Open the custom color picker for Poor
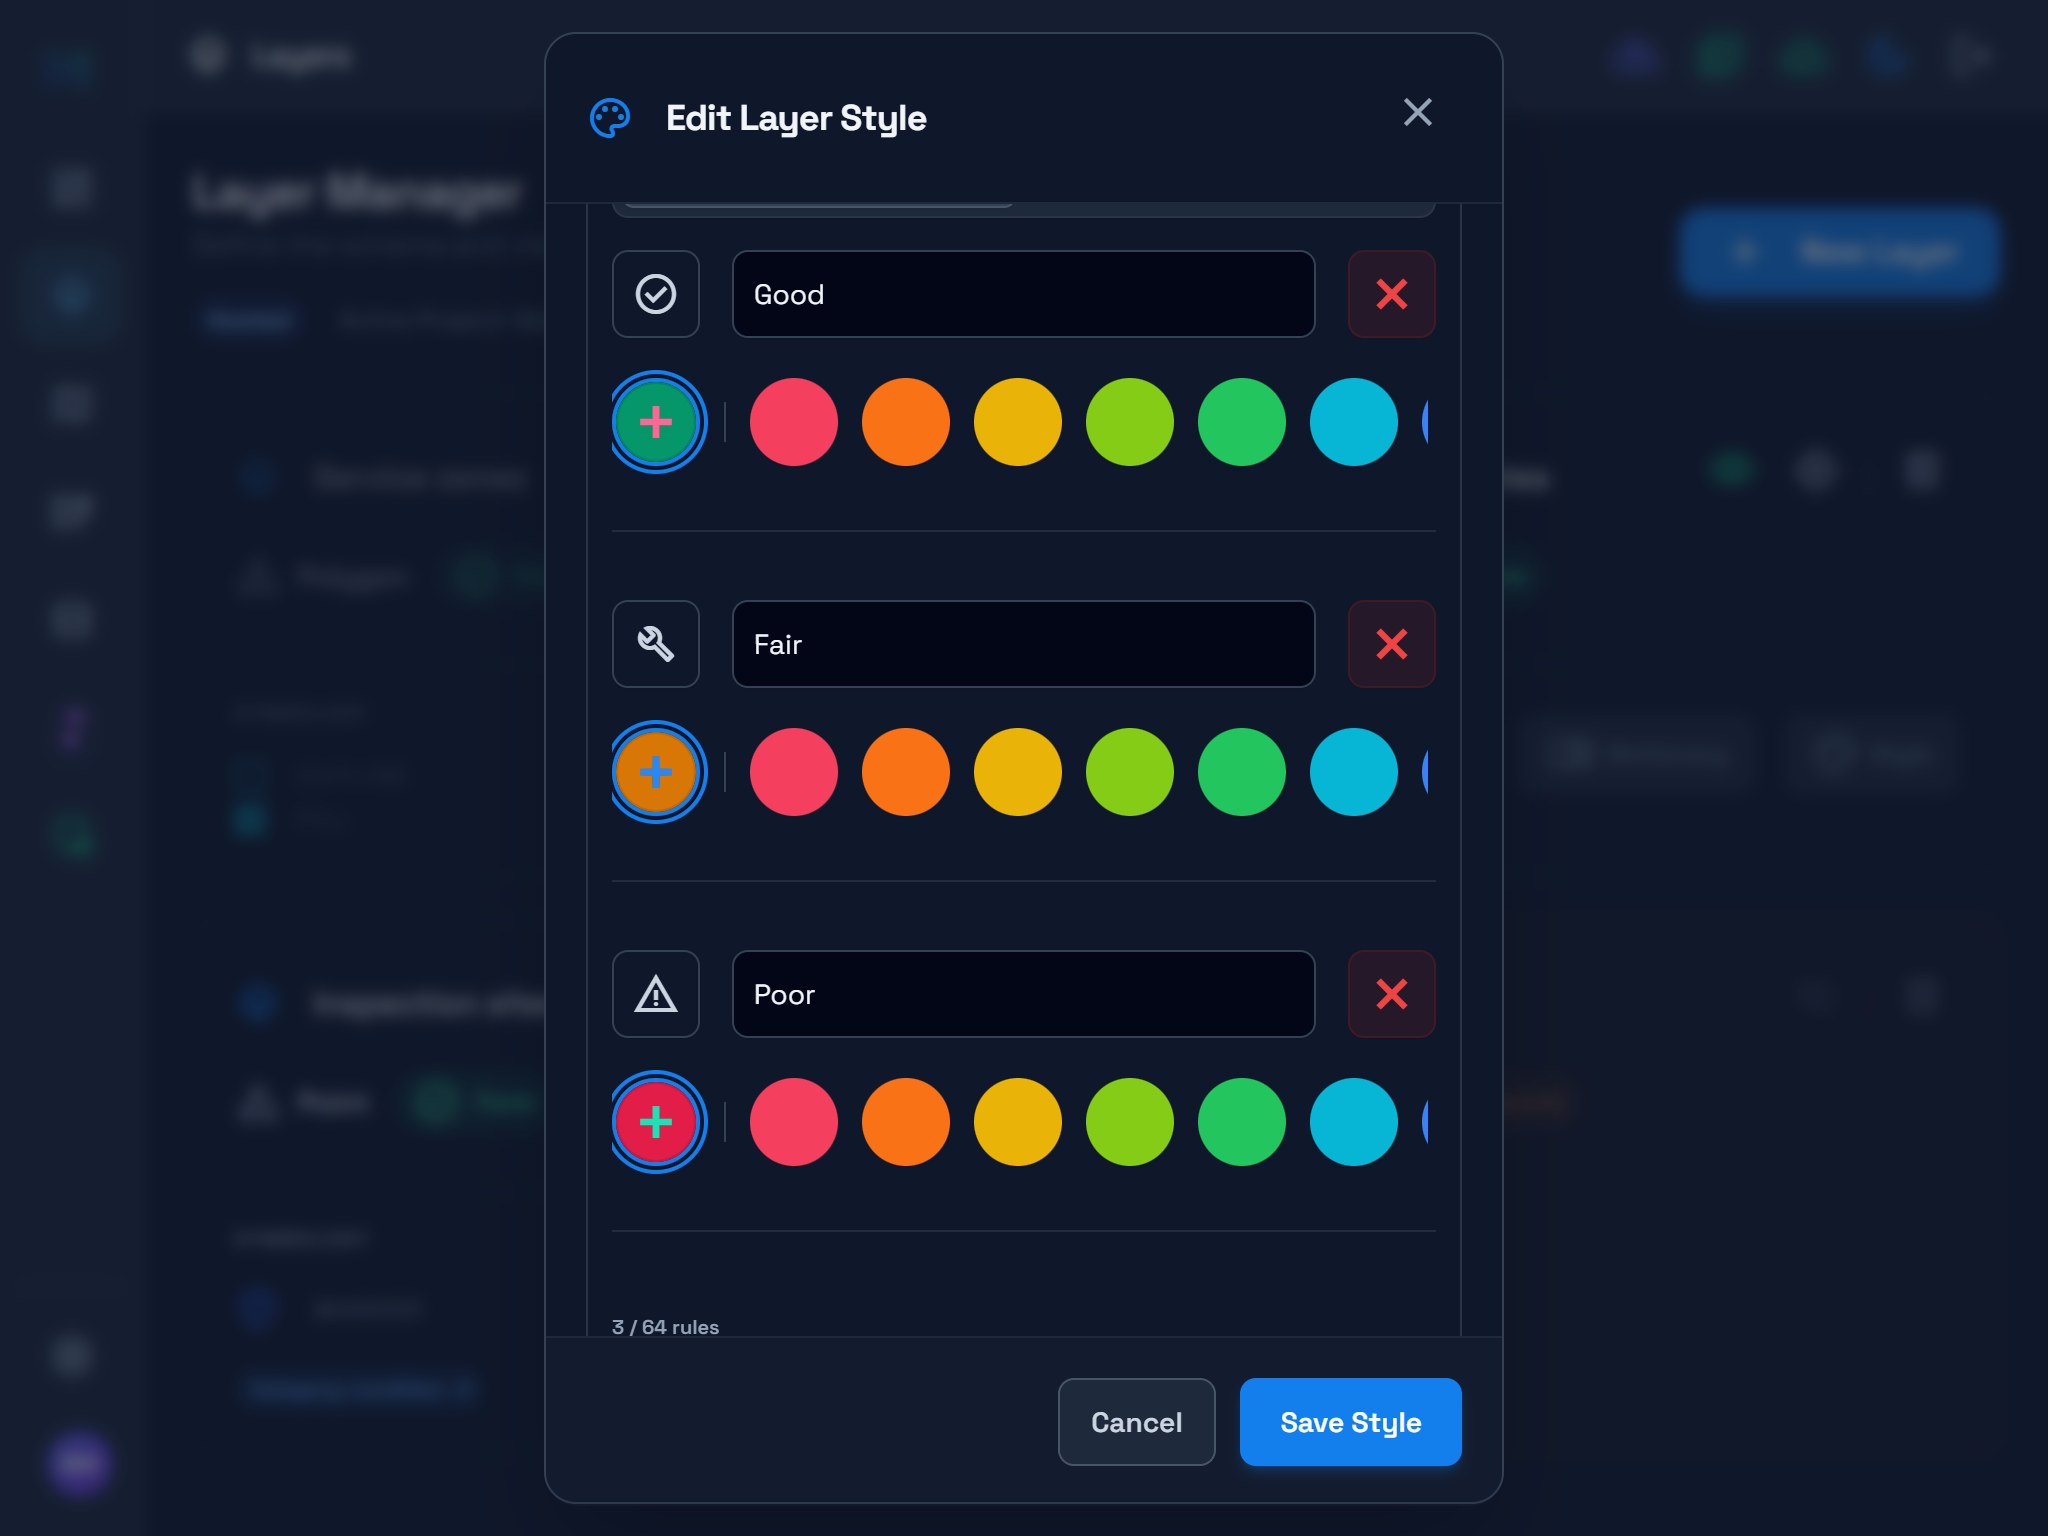This screenshot has width=2048, height=1536. click(x=656, y=1122)
